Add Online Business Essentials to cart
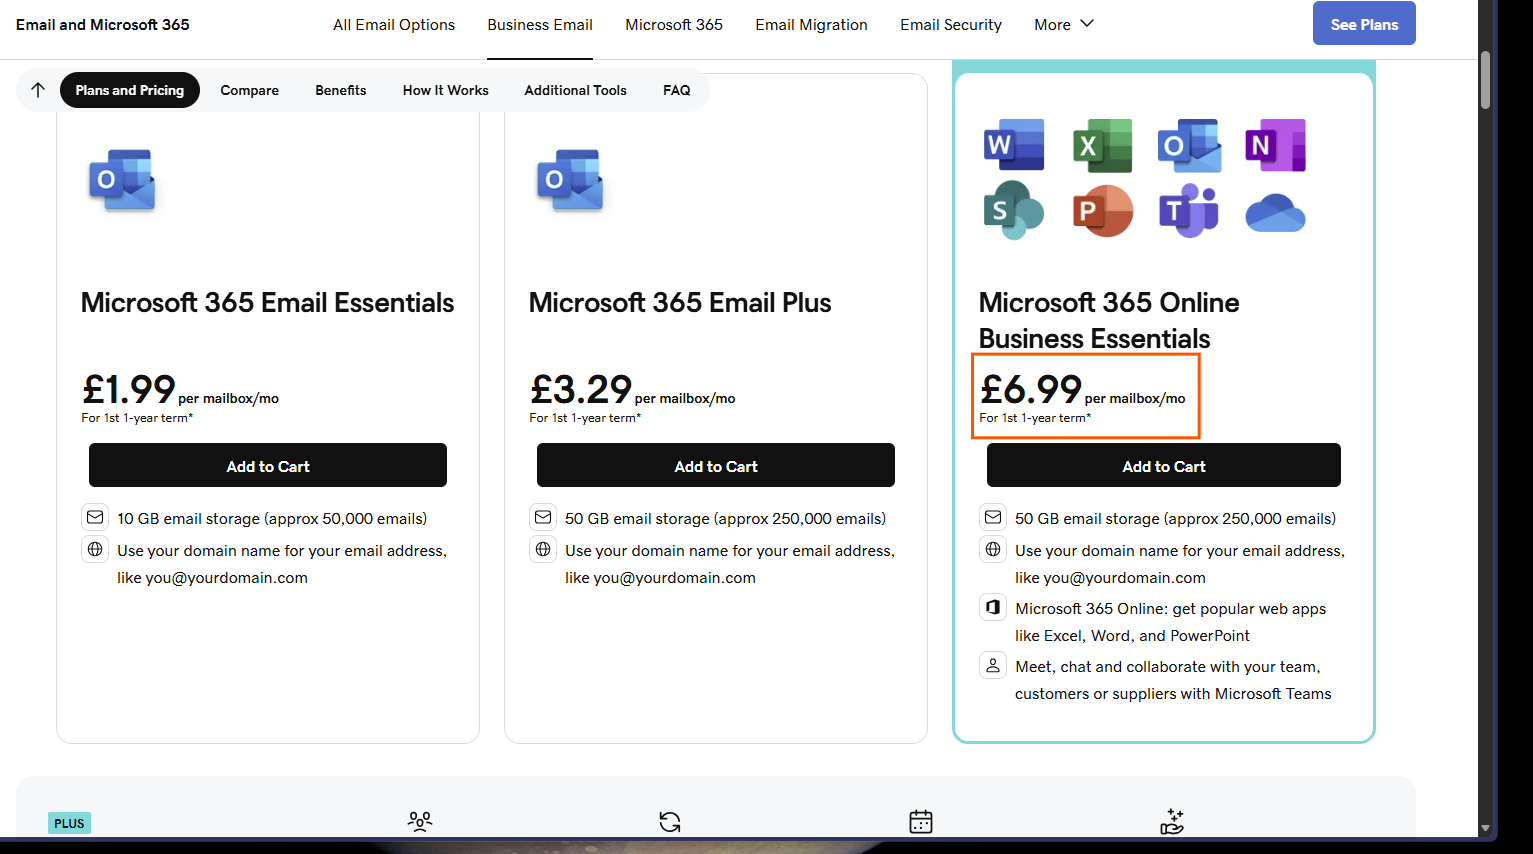Viewport: 1533px width, 854px height. click(x=1164, y=465)
